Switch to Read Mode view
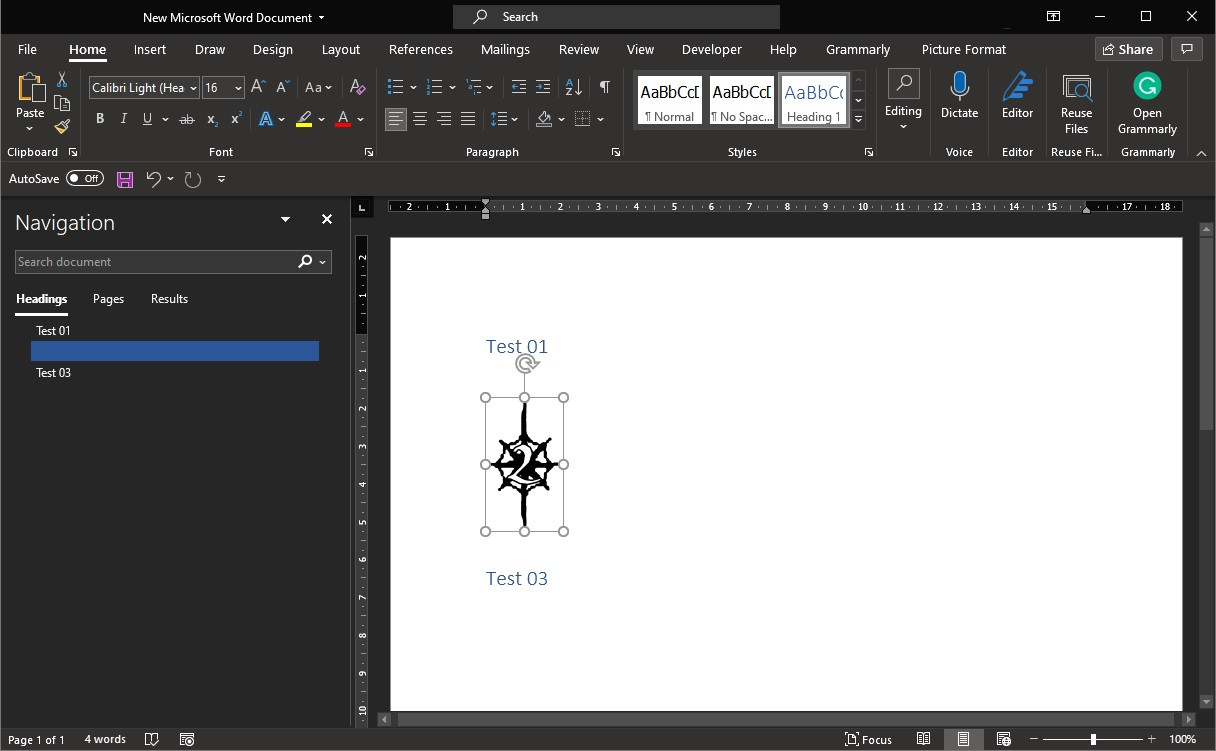This screenshot has width=1216, height=751. [x=924, y=739]
